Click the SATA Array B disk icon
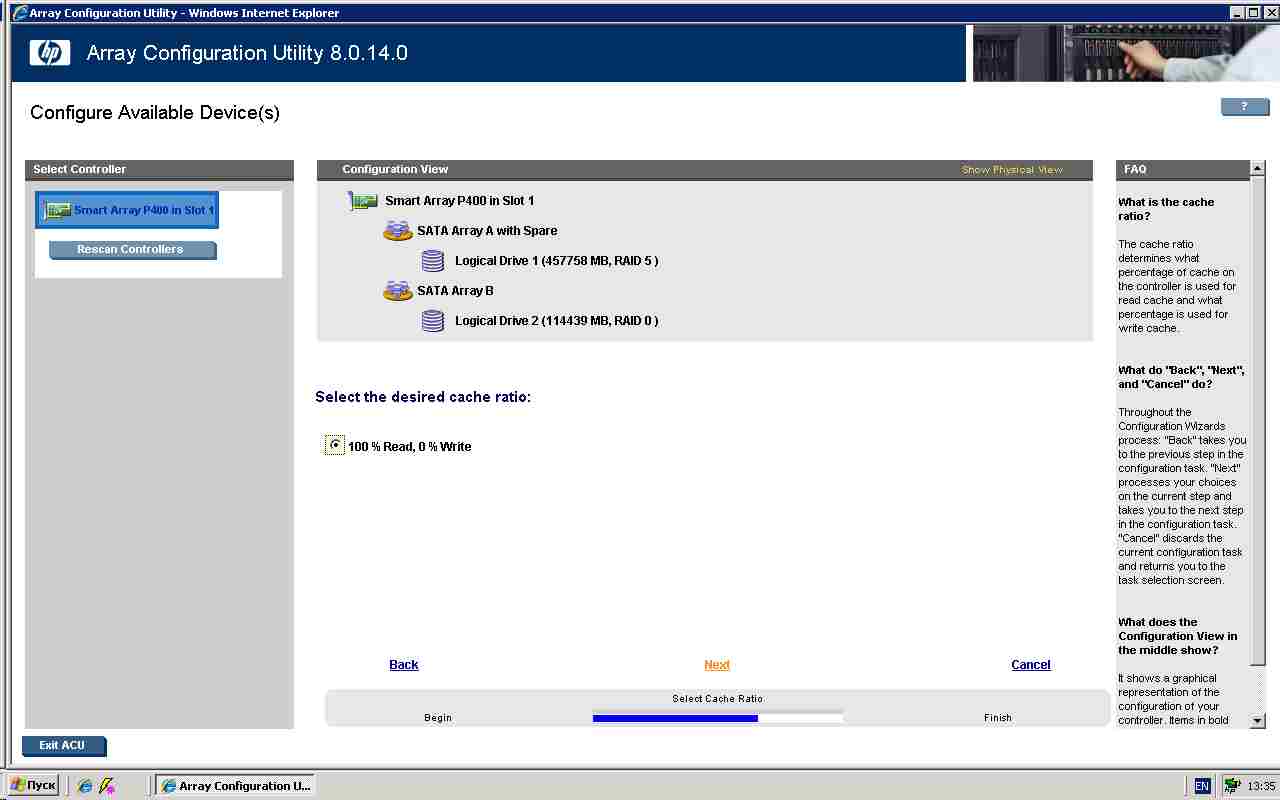 (397, 291)
